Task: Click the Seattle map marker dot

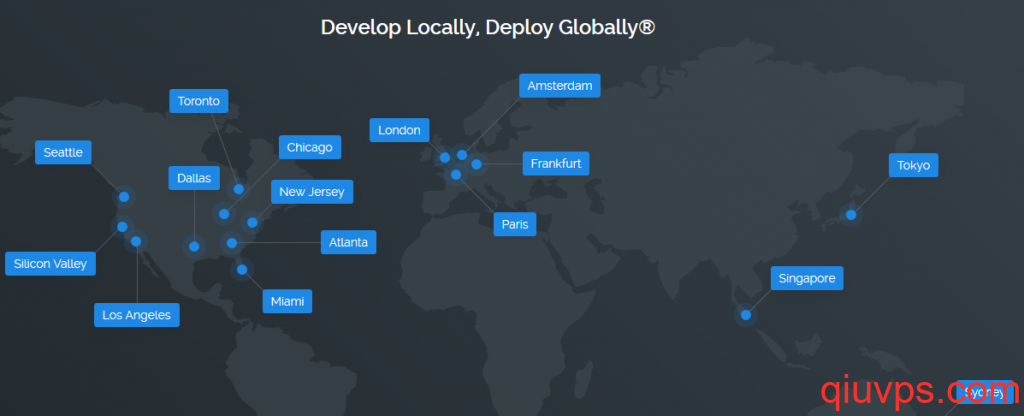Action: point(124,197)
